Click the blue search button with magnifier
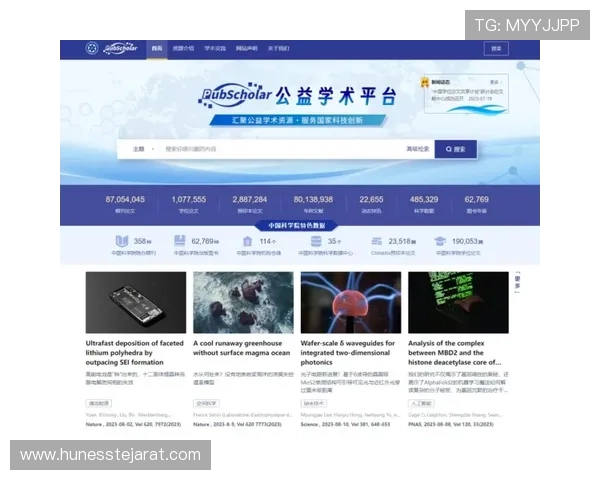The height and width of the screenshot is (480, 600). (456, 149)
